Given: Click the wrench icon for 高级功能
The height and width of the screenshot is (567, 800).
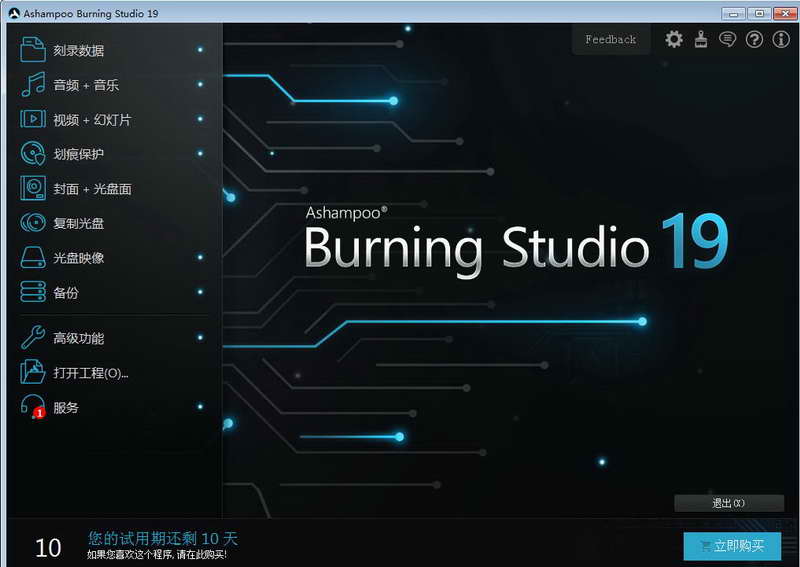Looking at the screenshot, I should click(x=33, y=337).
